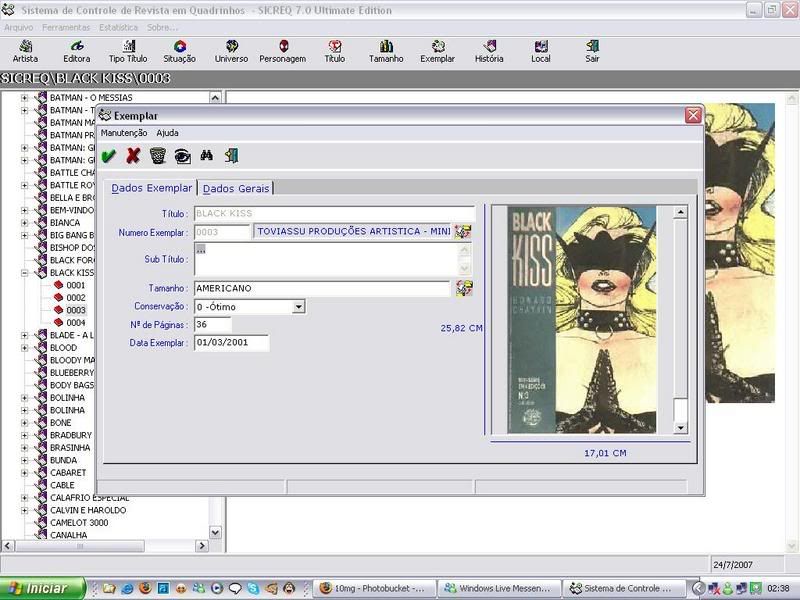
Task: Open the Personagem toolbar icon
Action: [x=283, y=51]
